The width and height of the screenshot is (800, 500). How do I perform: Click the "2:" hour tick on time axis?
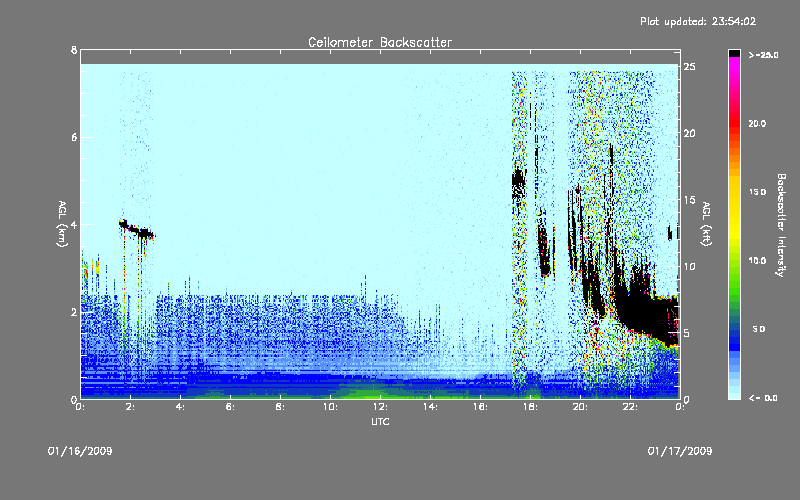131,407
